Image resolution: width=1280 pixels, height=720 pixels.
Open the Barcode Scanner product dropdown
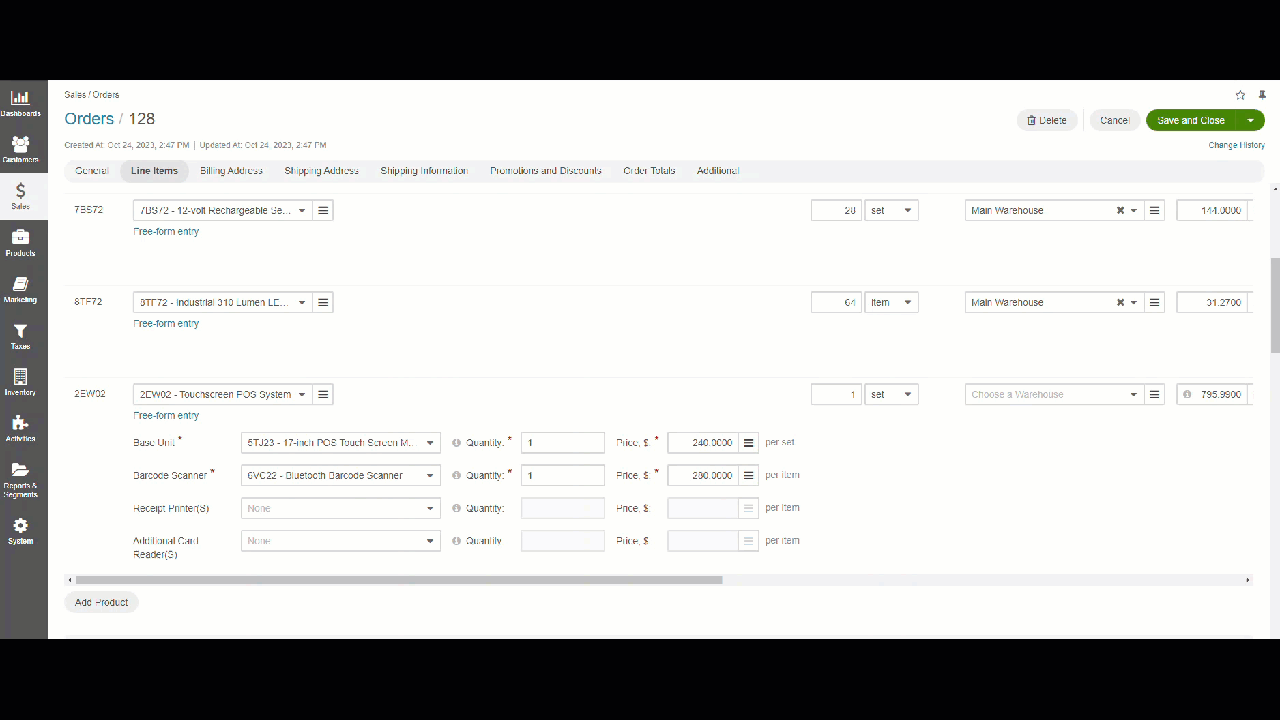click(x=340, y=475)
